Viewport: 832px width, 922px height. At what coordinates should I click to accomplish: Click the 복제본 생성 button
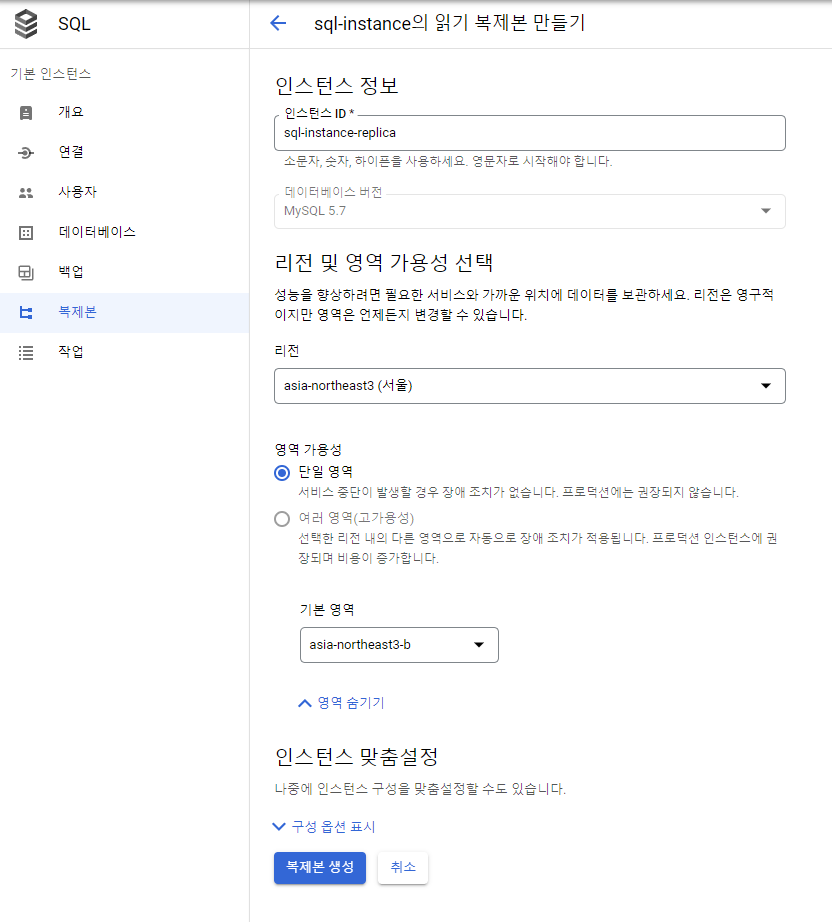(320, 867)
